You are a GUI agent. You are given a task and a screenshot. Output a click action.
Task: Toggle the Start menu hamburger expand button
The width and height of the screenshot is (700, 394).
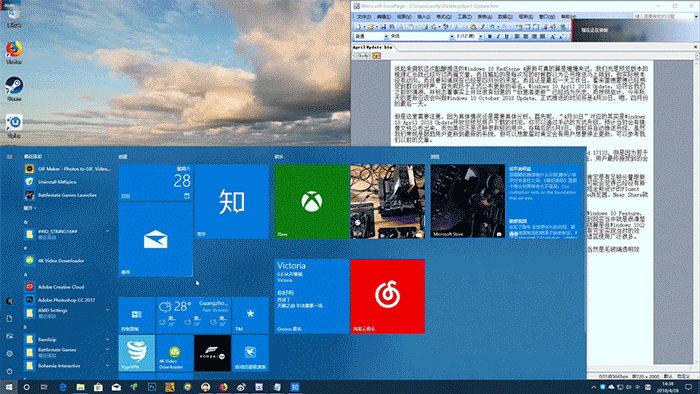point(9,157)
